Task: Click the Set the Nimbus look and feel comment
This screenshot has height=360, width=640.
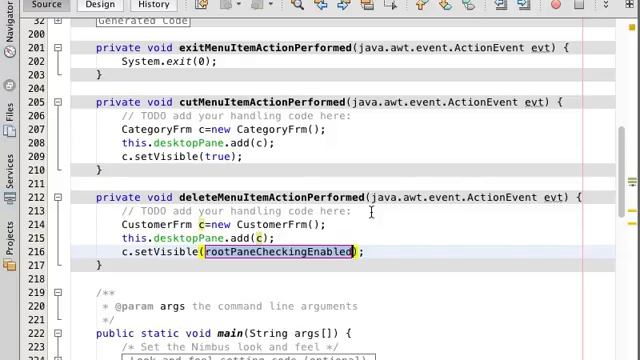Action: 230,347
